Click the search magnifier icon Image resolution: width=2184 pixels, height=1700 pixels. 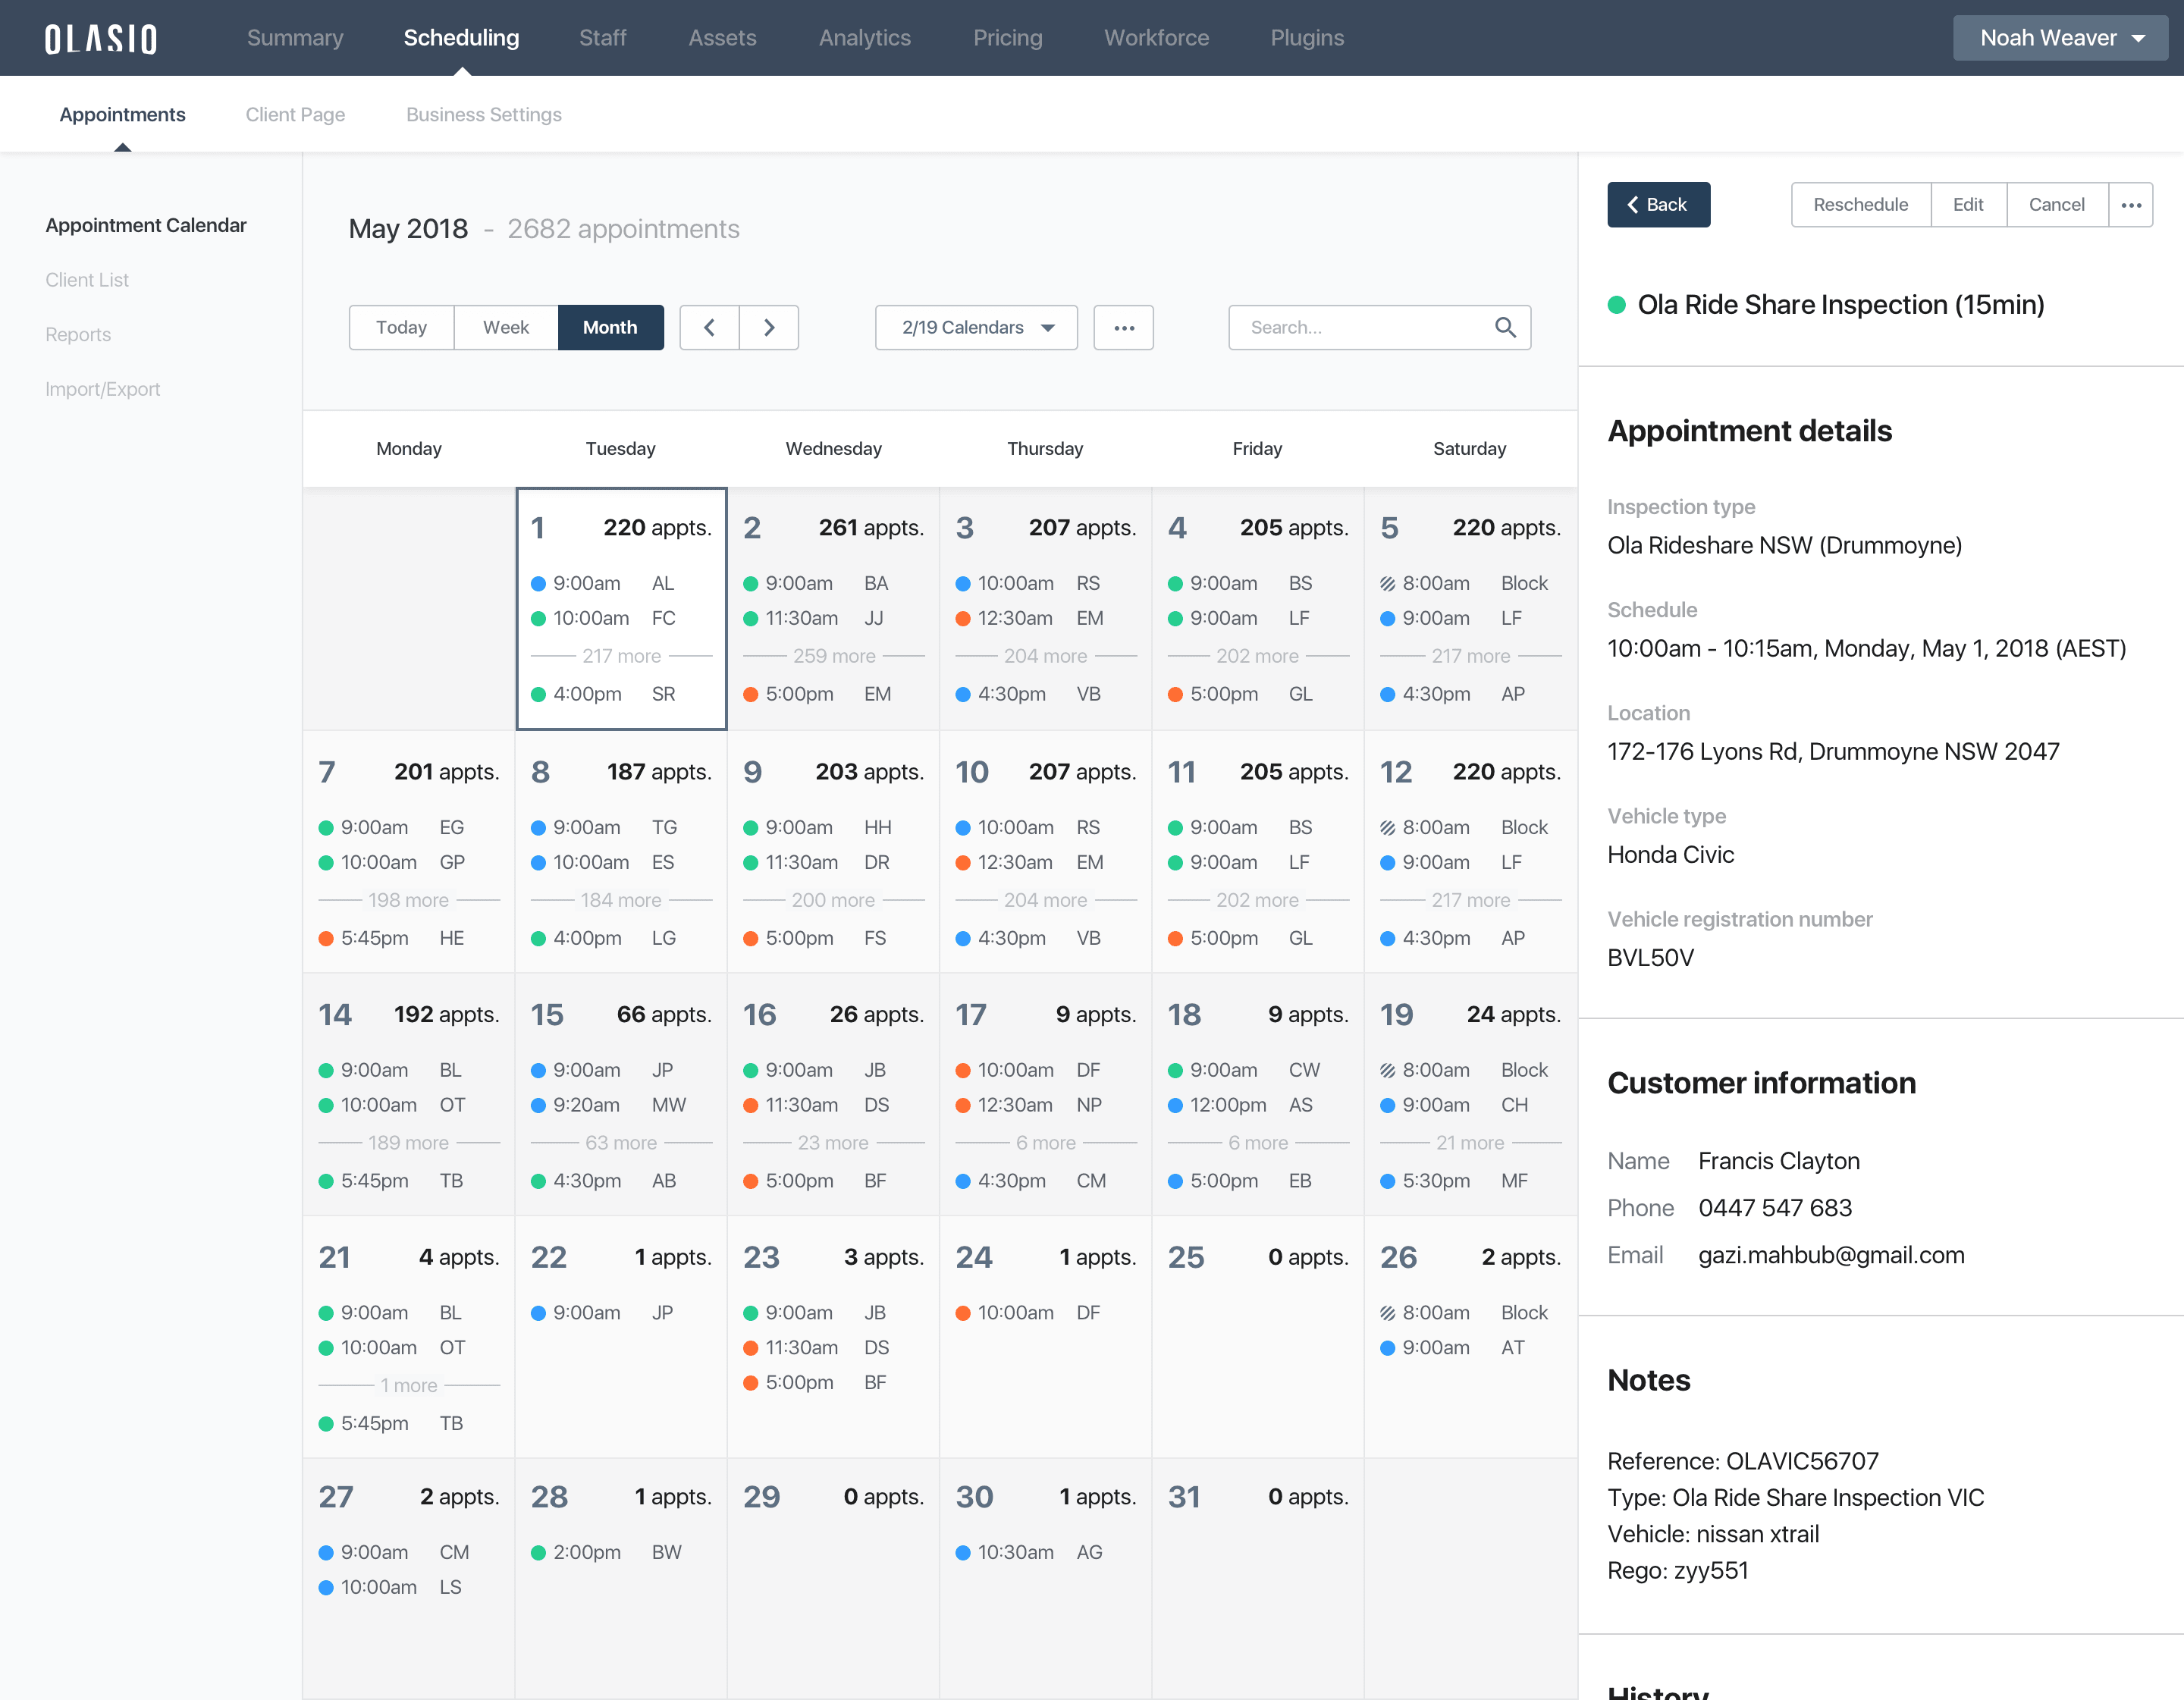(1504, 327)
